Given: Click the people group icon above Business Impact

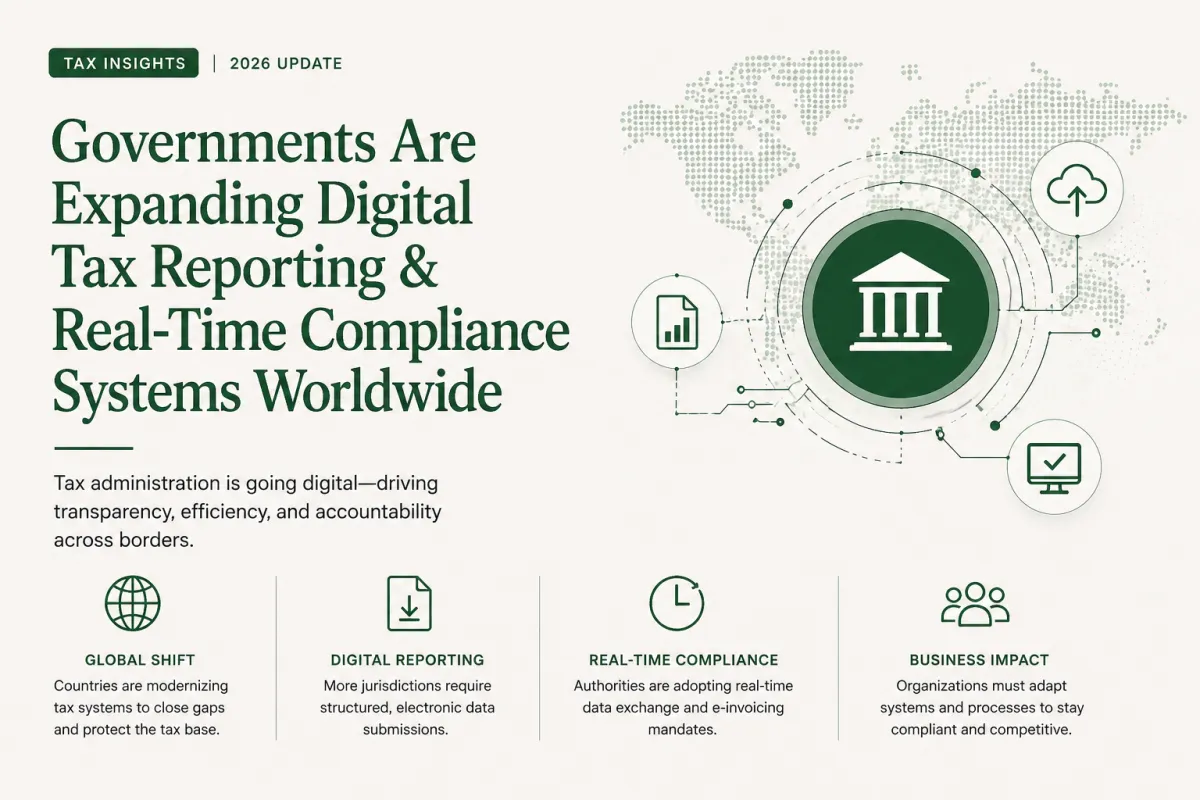Looking at the screenshot, I should (x=975, y=604).
